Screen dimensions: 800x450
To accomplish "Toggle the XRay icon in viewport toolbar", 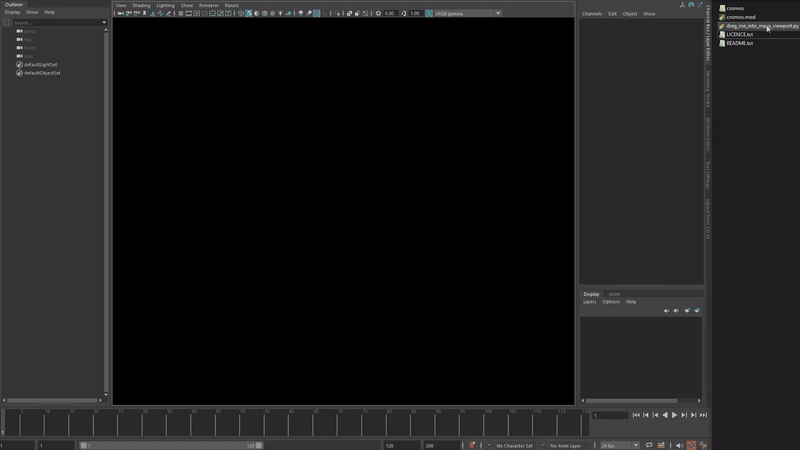I will point(349,13).
